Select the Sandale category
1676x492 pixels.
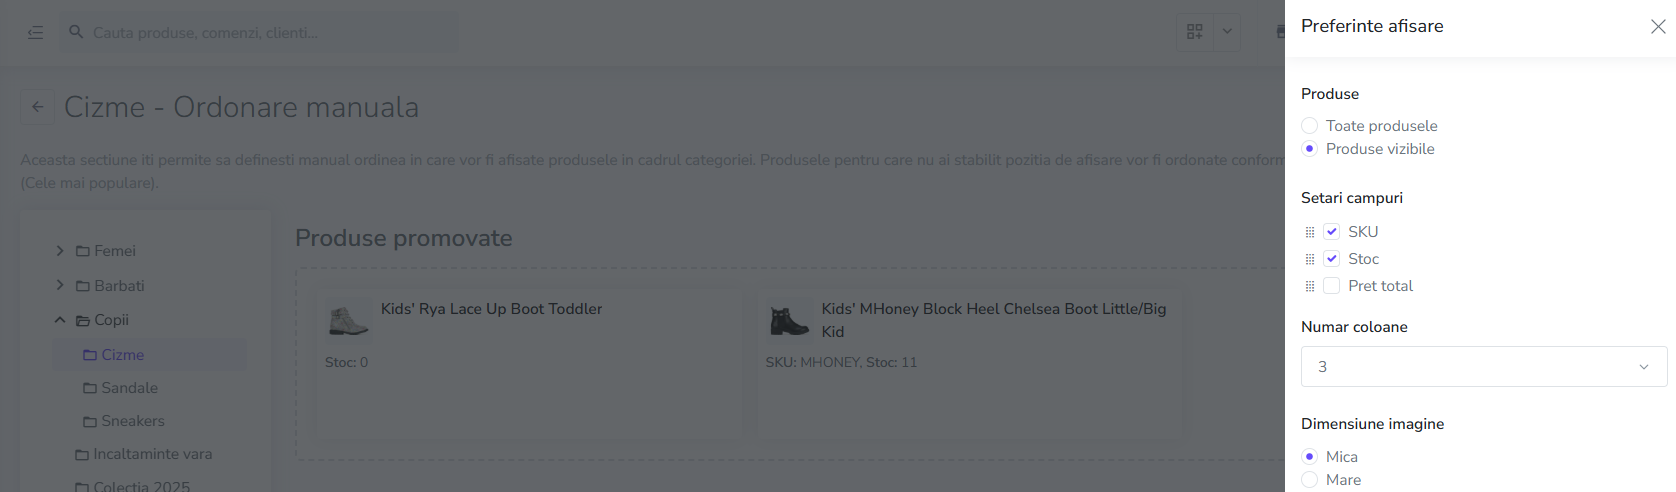[x=129, y=388]
